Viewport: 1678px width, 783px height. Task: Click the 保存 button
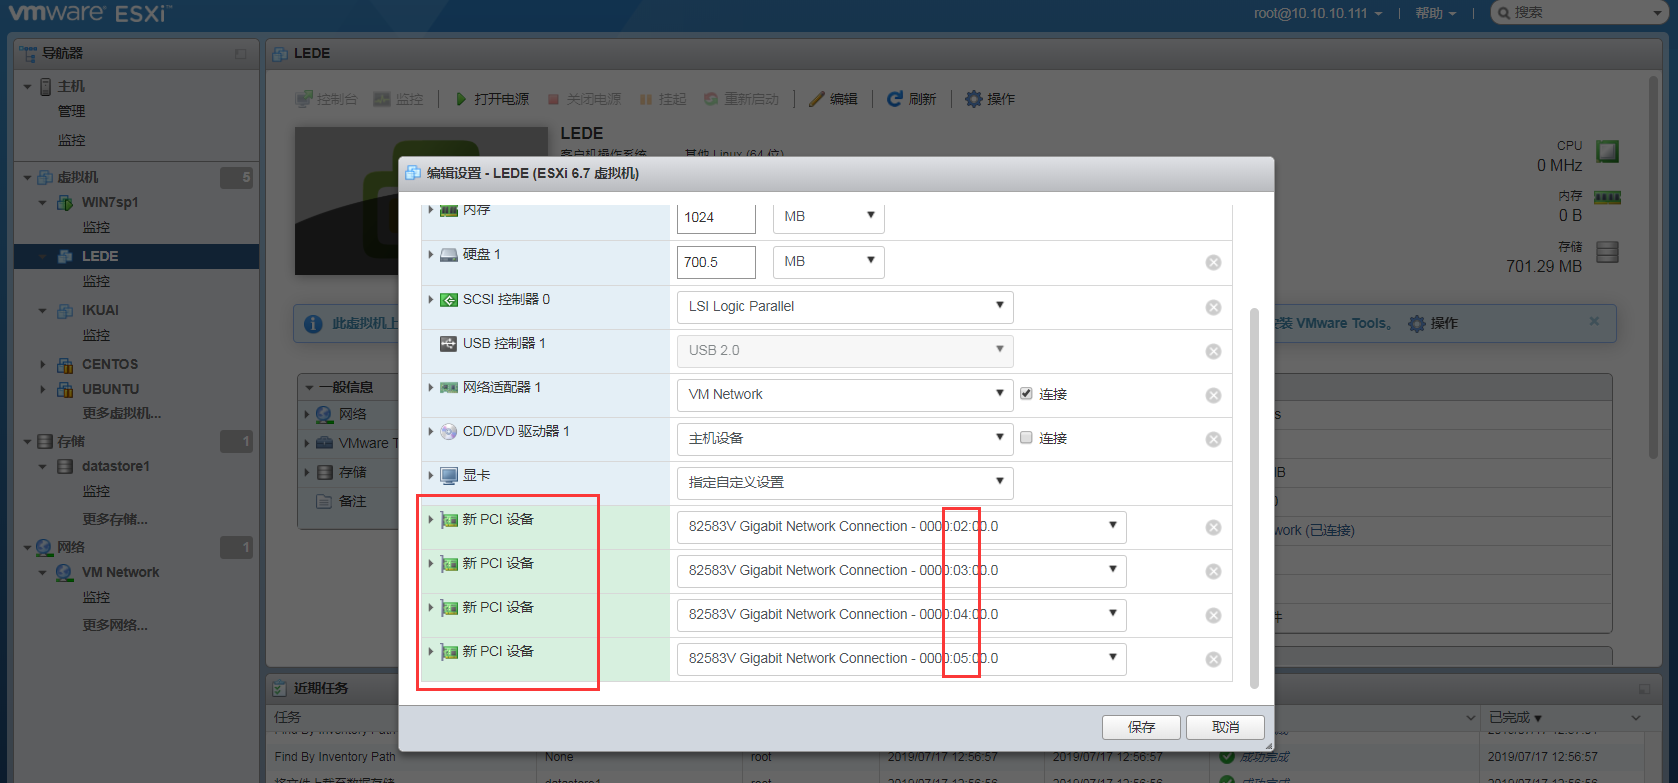pyautogui.click(x=1141, y=727)
